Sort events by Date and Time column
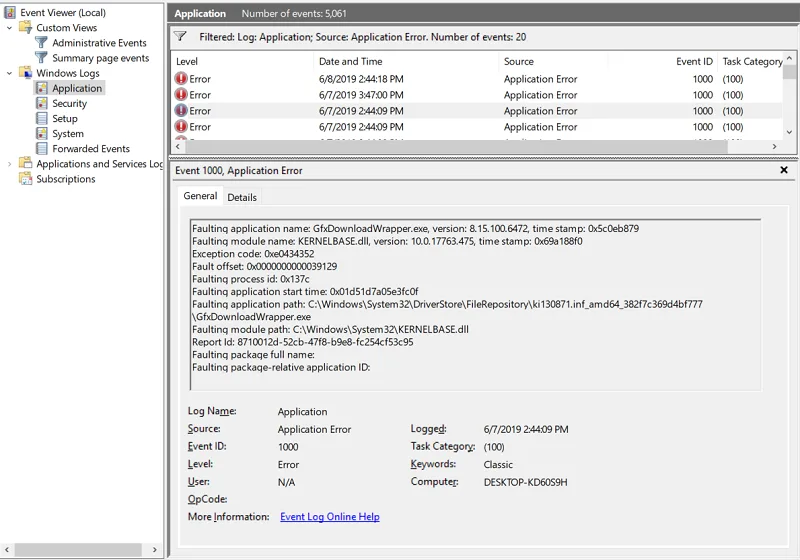 click(x=406, y=61)
